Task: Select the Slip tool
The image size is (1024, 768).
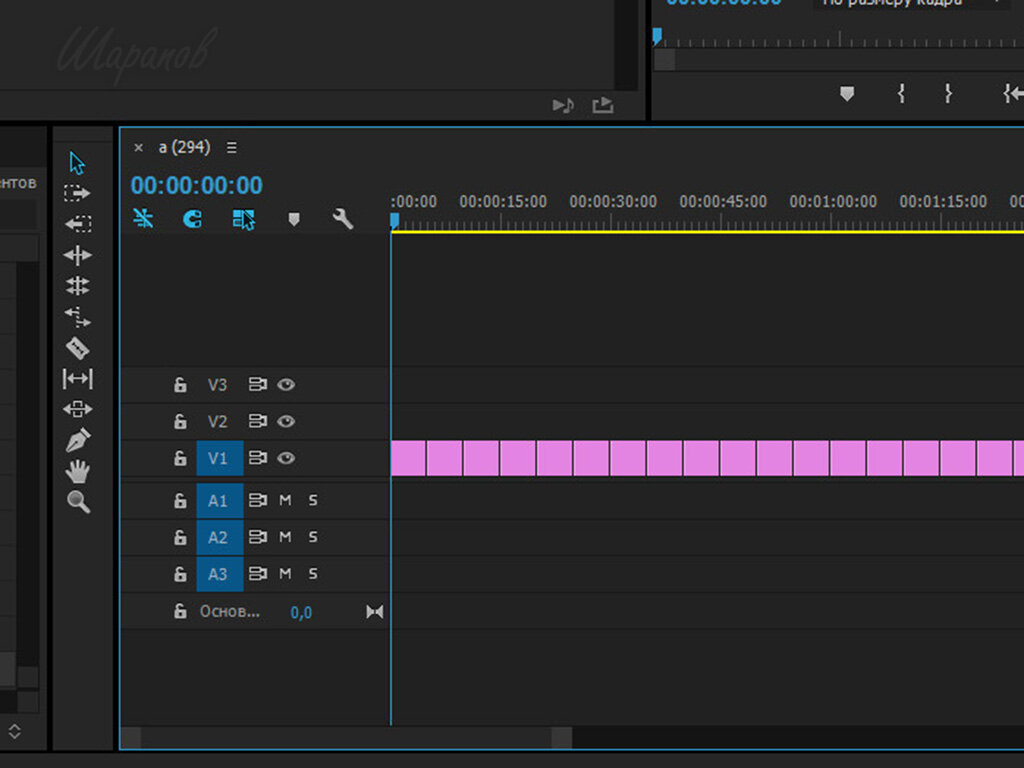Action: (x=77, y=379)
